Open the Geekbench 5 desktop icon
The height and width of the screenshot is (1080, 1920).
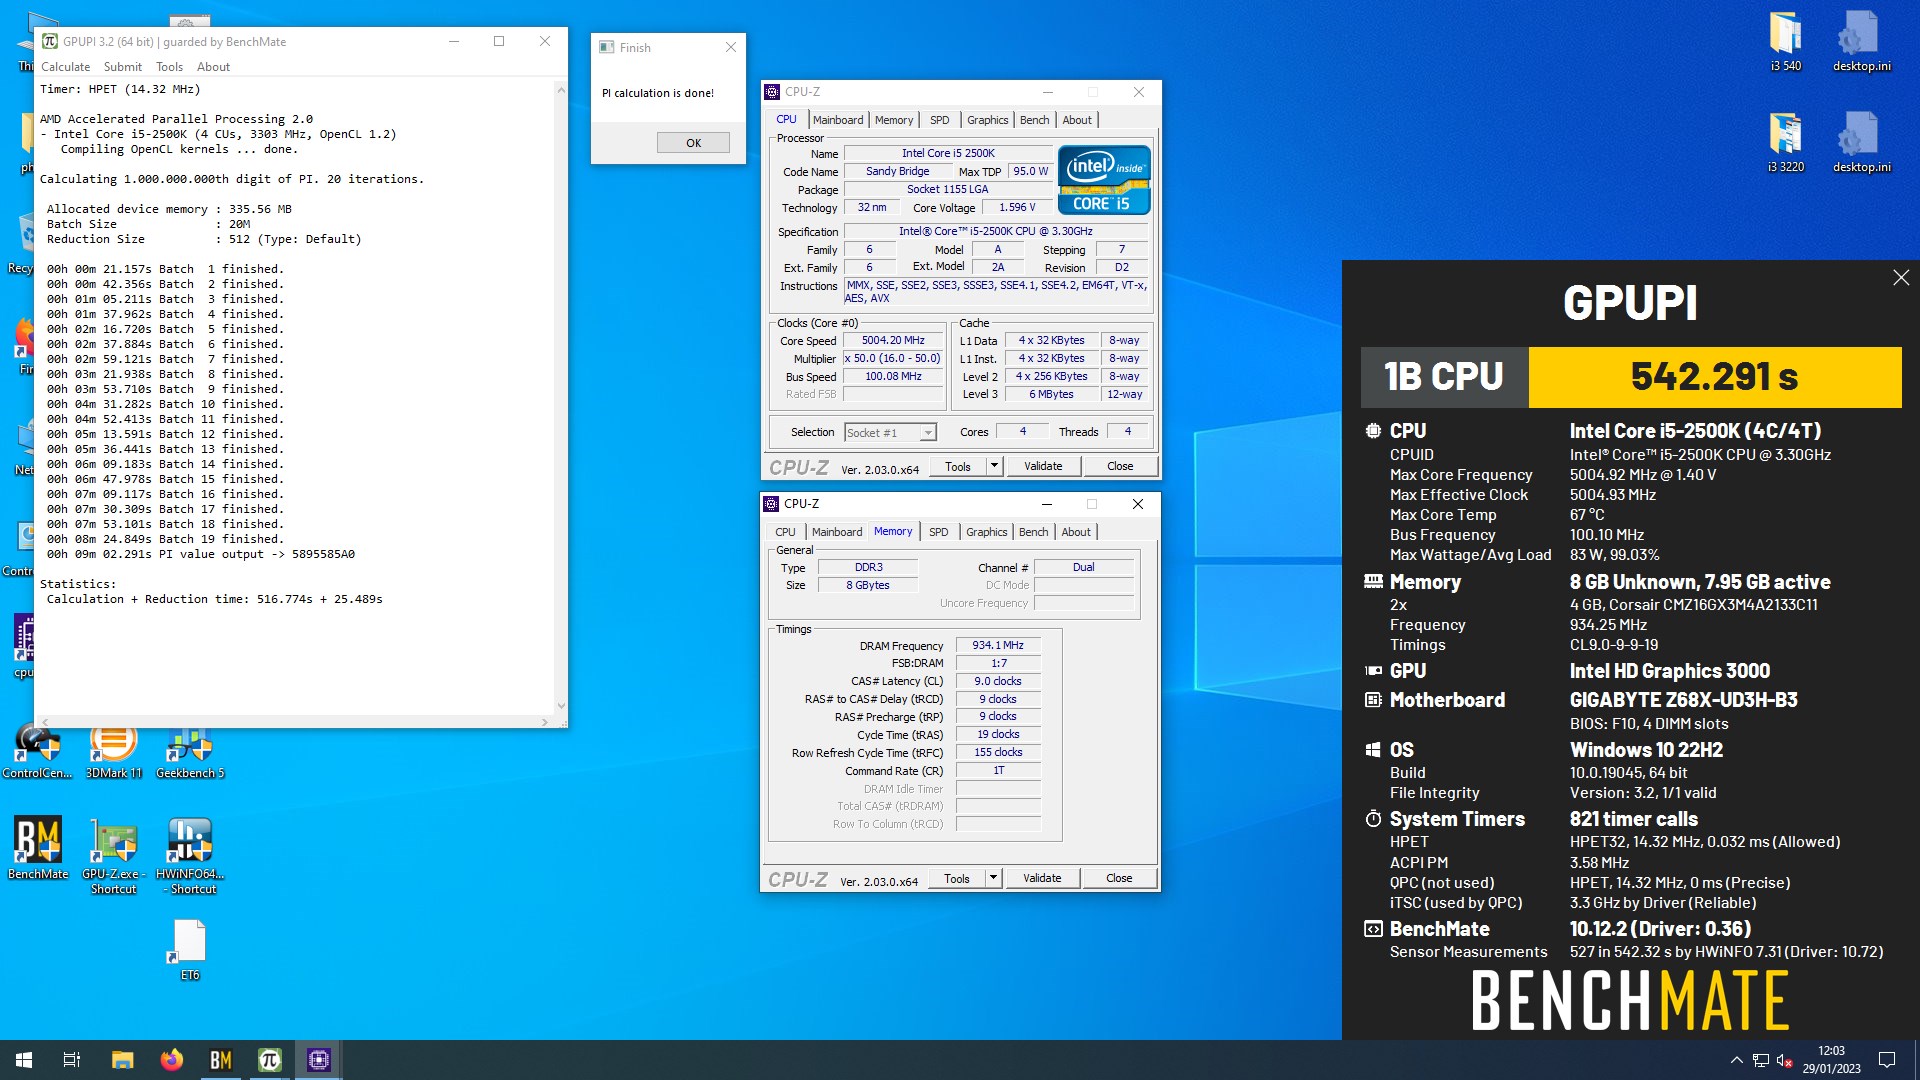coord(190,752)
